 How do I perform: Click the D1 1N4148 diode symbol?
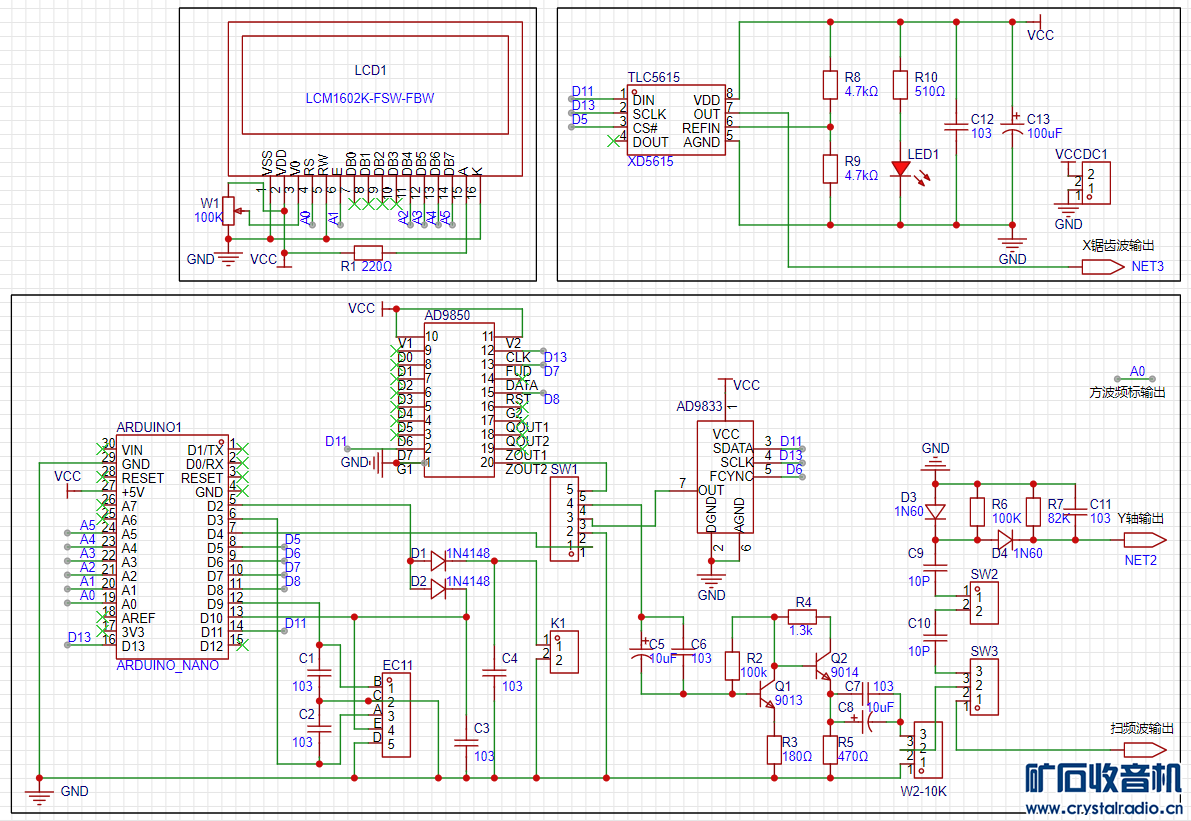tap(437, 561)
